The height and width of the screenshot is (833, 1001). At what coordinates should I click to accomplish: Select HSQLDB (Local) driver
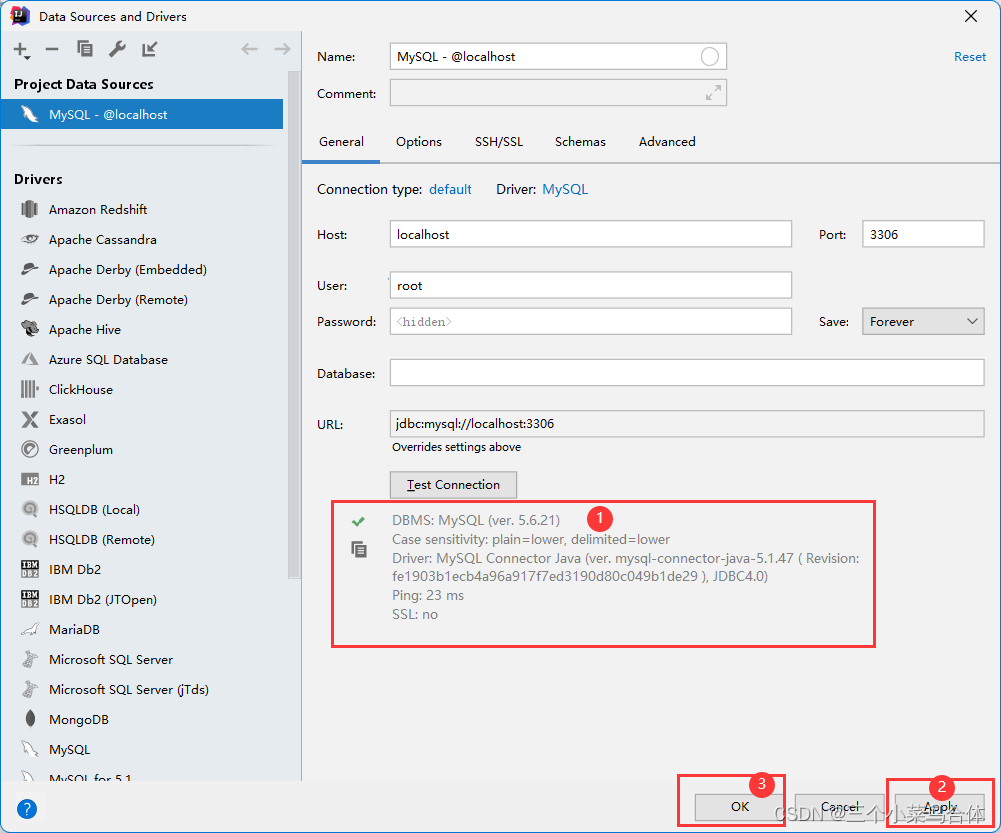point(94,509)
